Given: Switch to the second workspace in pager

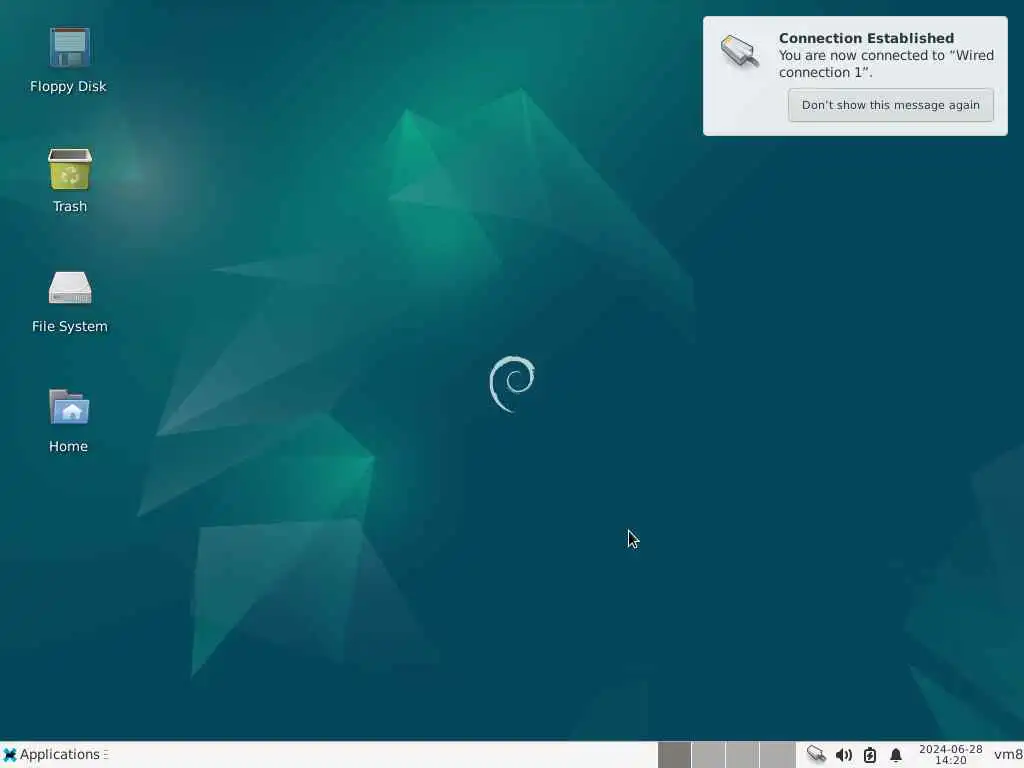Looking at the screenshot, I should pos(709,755).
